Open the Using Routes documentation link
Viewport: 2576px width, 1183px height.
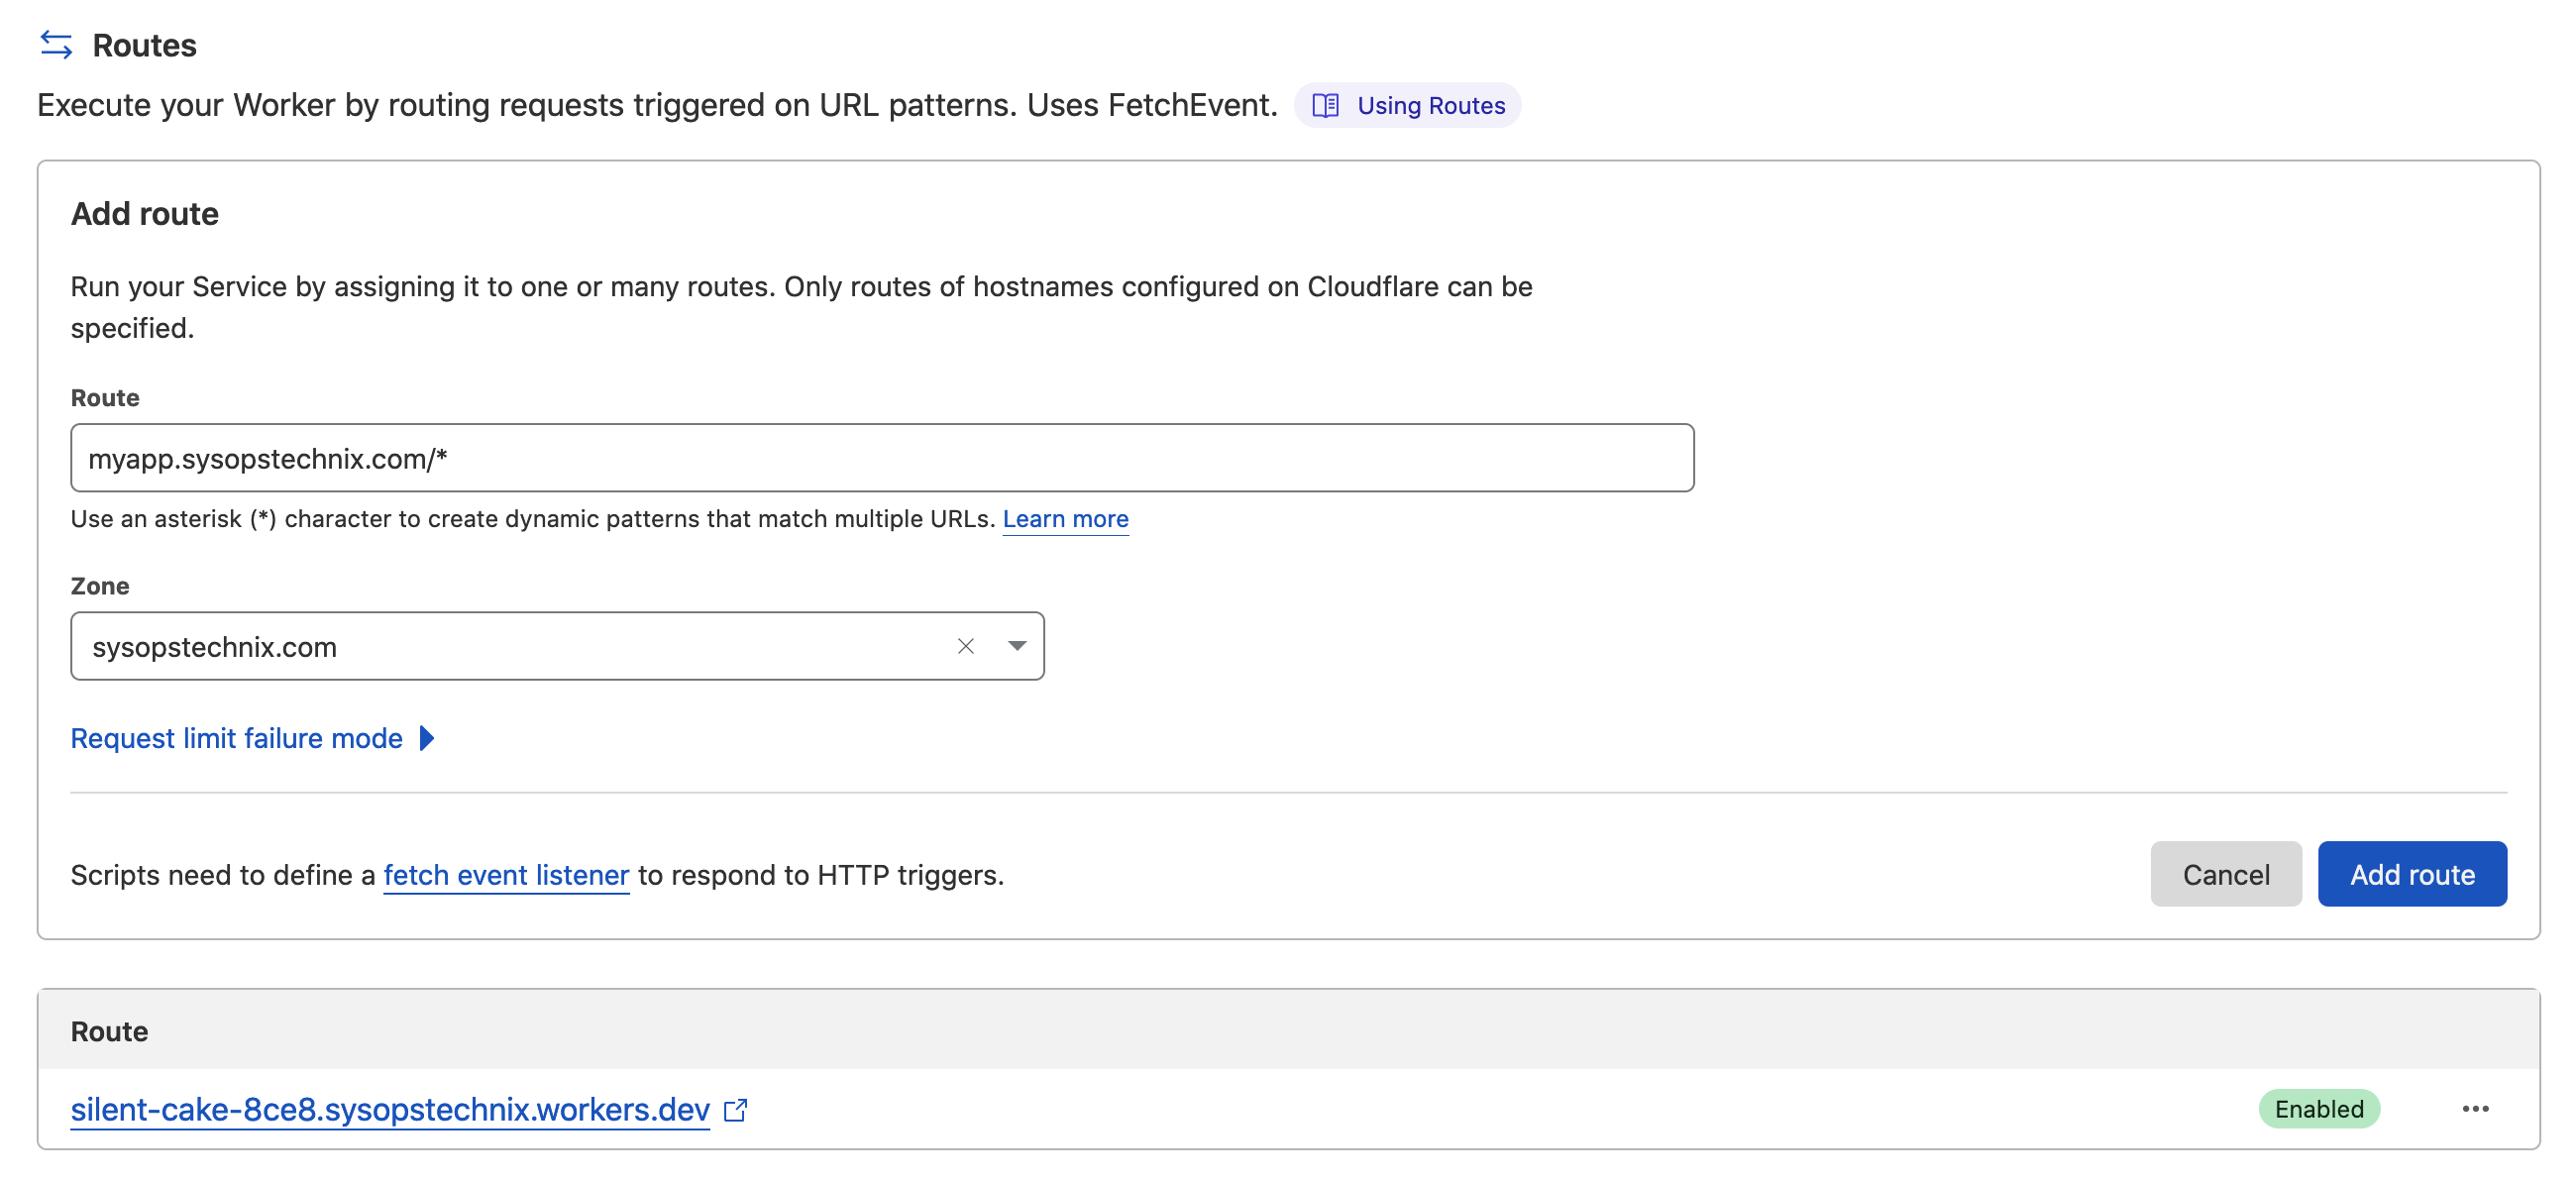pyautogui.click(x=1429, y=106)
